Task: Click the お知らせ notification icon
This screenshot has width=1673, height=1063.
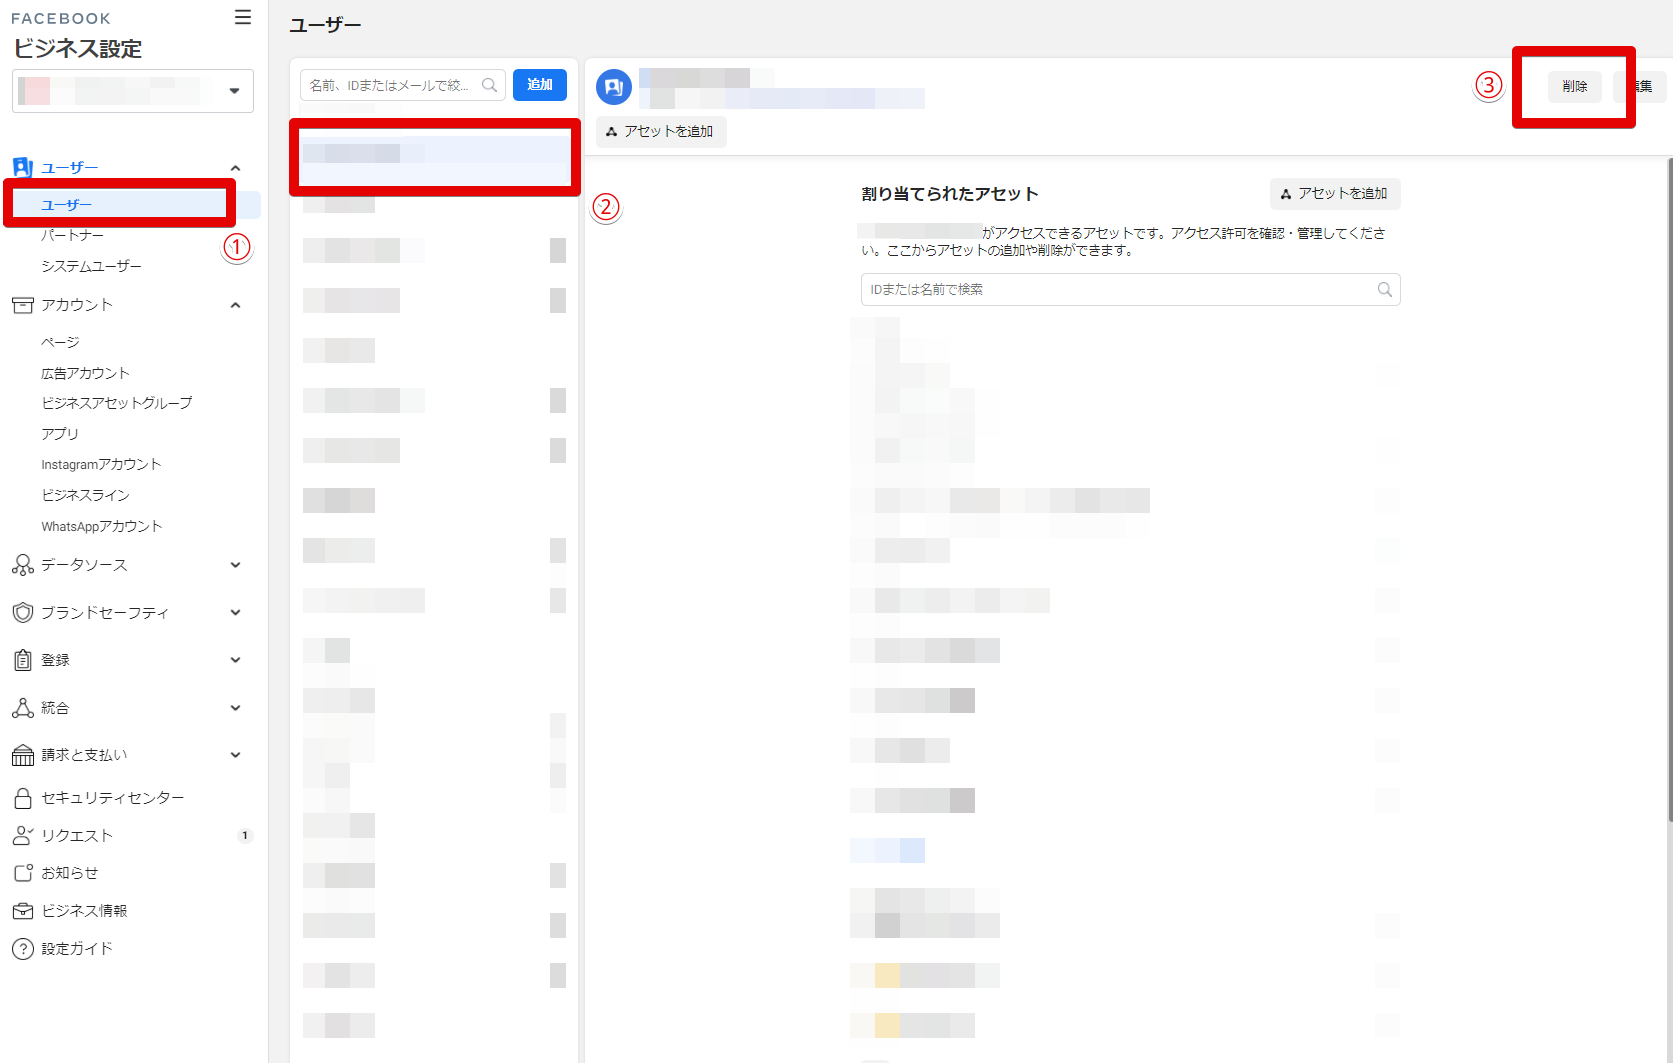Action: (22, 873)
